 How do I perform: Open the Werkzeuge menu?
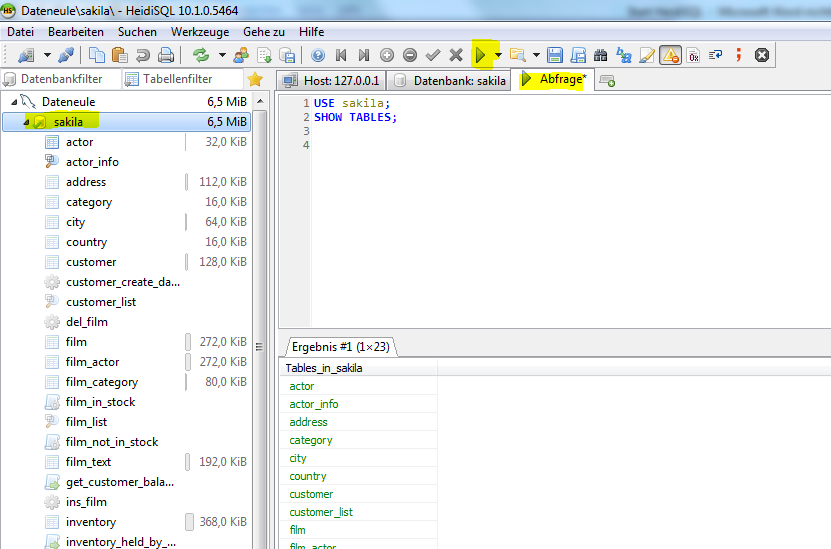point(199,32)
